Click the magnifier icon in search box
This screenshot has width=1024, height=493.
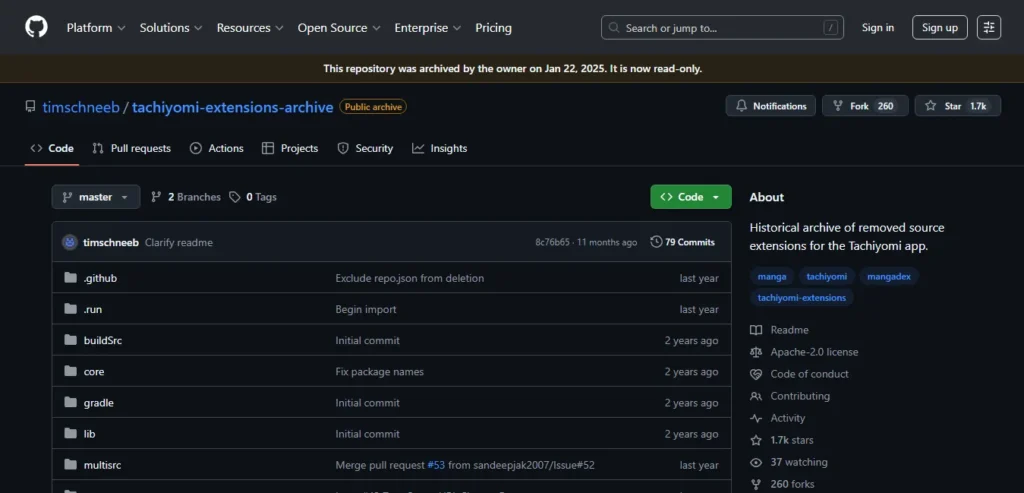coord(614,27)
